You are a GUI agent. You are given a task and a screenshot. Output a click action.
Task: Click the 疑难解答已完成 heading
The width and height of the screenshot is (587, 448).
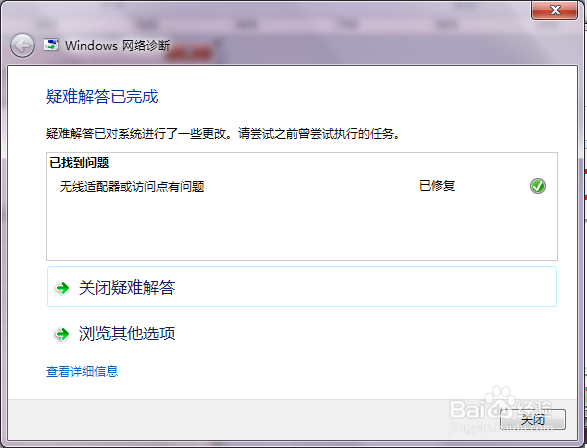[x=102, y=96]
